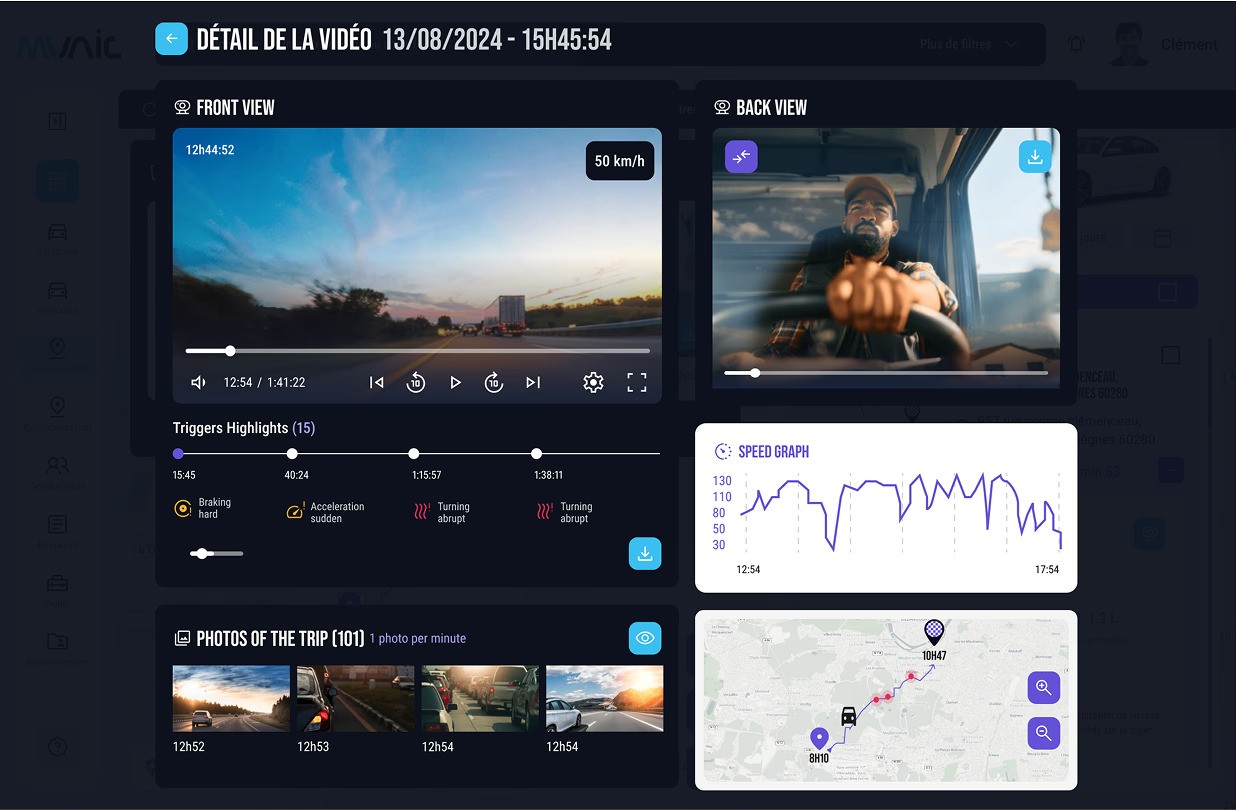The width and height of the screenshot is (1236, 810).
Task: Show trip photos with the eye button
Action: coord(645,638)
